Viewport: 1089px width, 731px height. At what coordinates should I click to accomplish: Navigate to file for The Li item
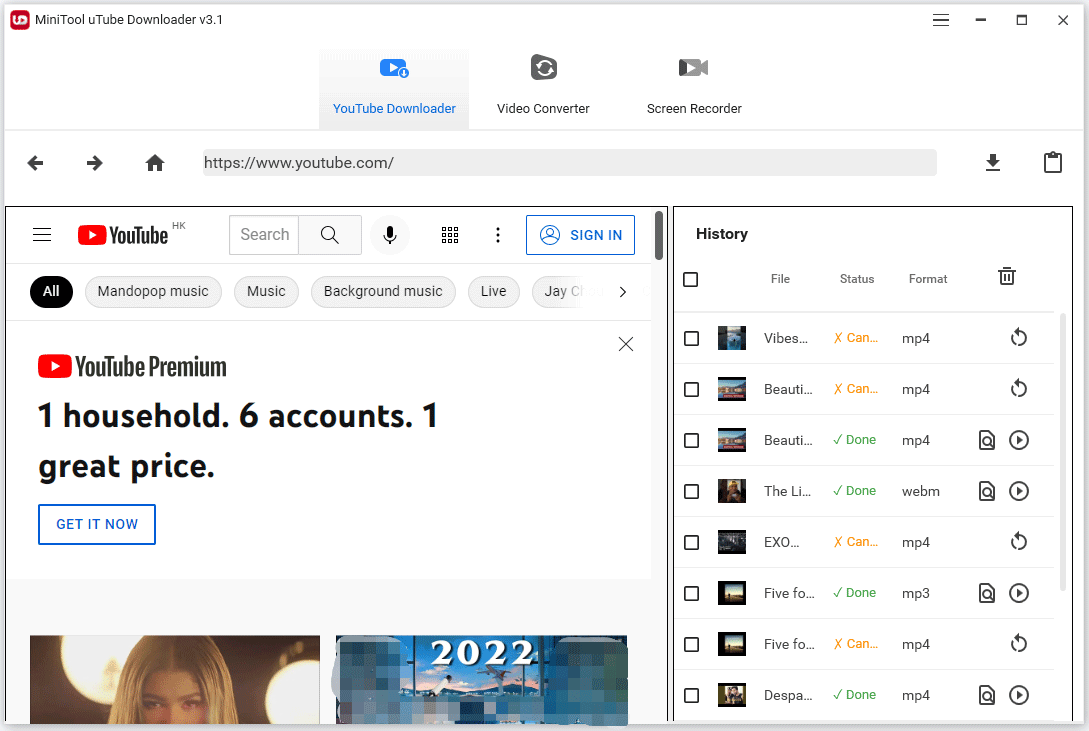click(x=986, y=491)
